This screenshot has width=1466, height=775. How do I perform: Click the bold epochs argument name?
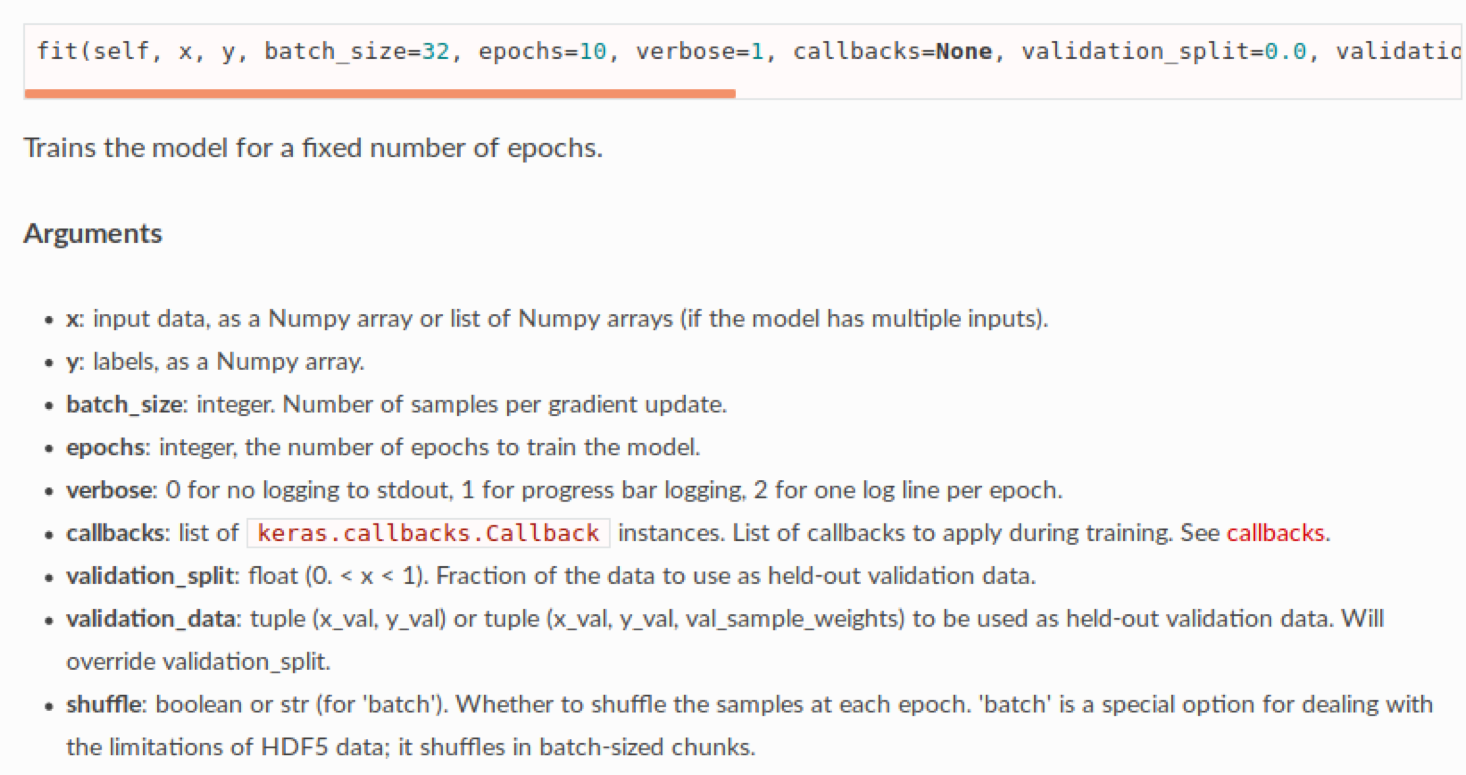tap(105, 447)
